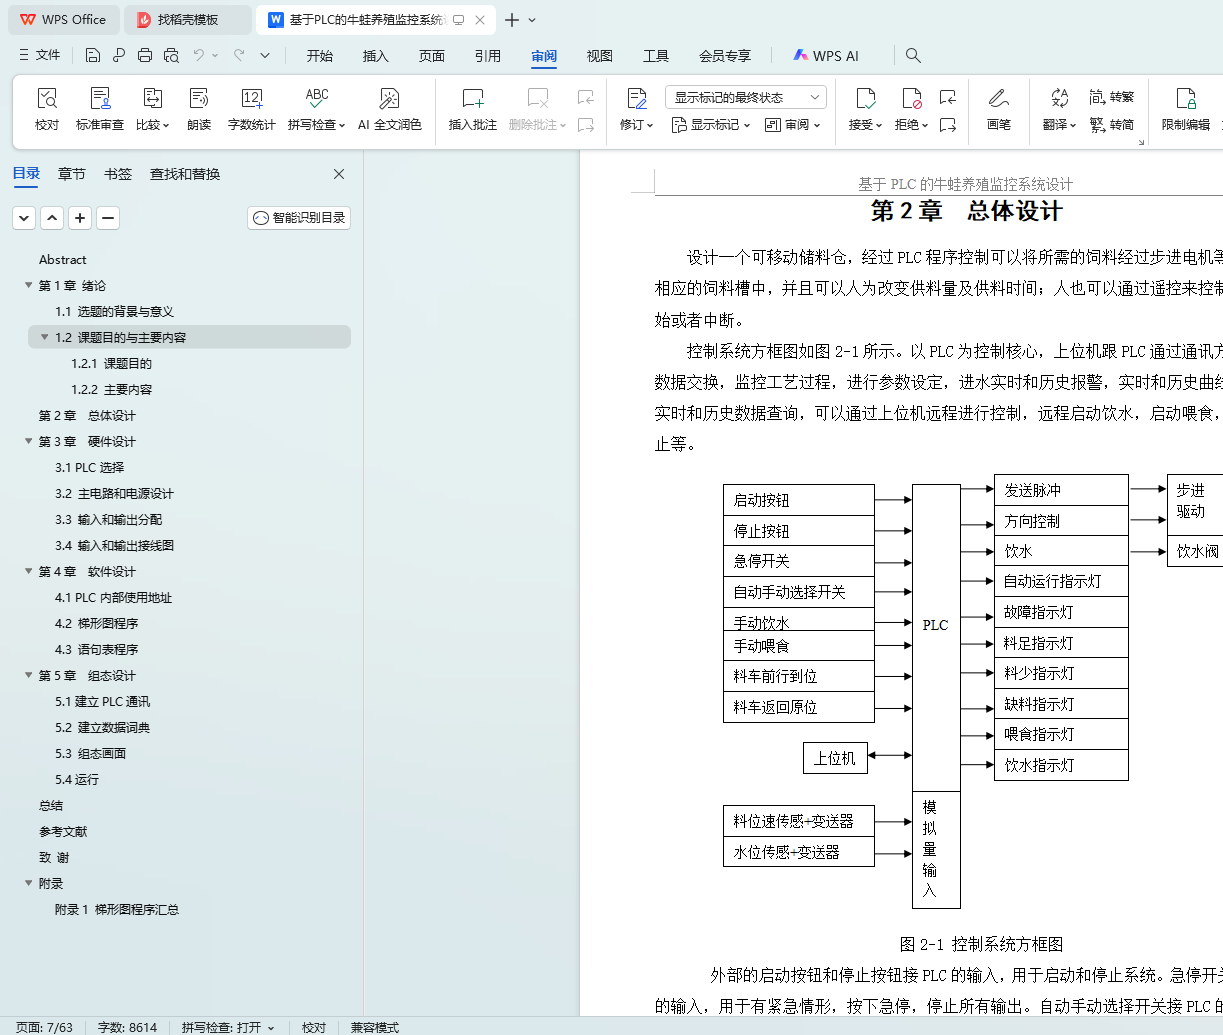Convert text with 转繁 button

pyautogui.click(x=1112, y=97)
